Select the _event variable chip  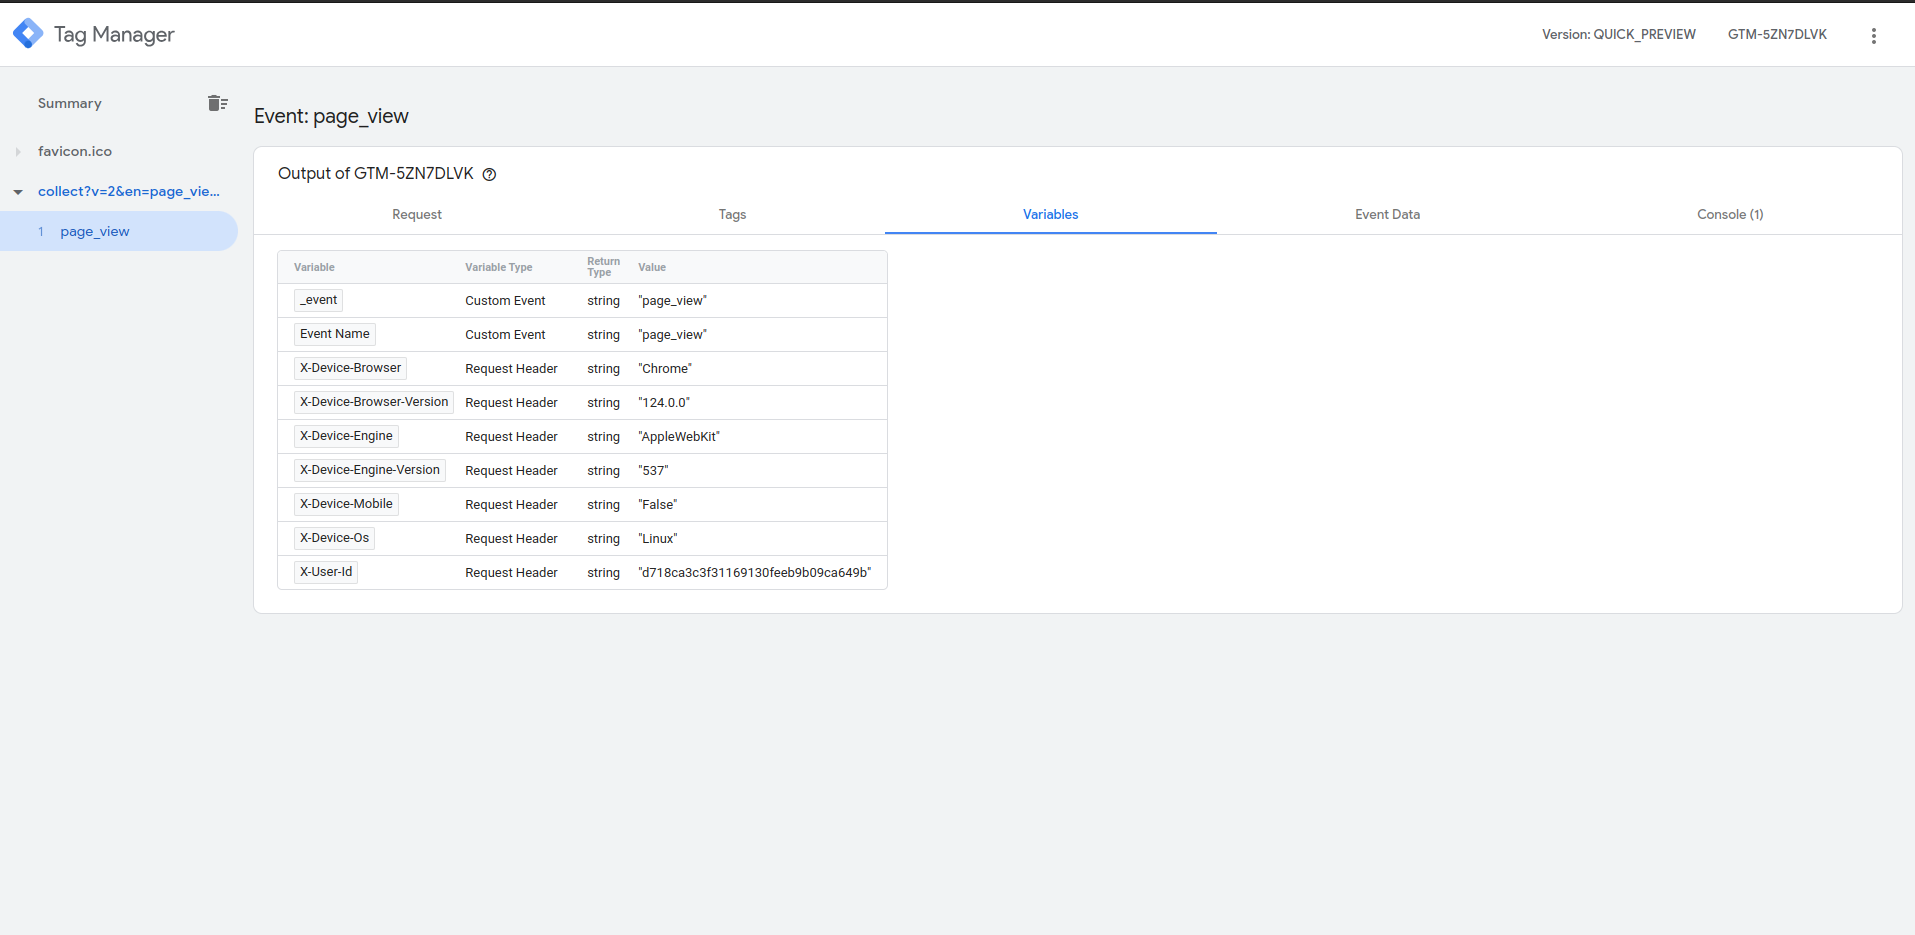(317, 299)
